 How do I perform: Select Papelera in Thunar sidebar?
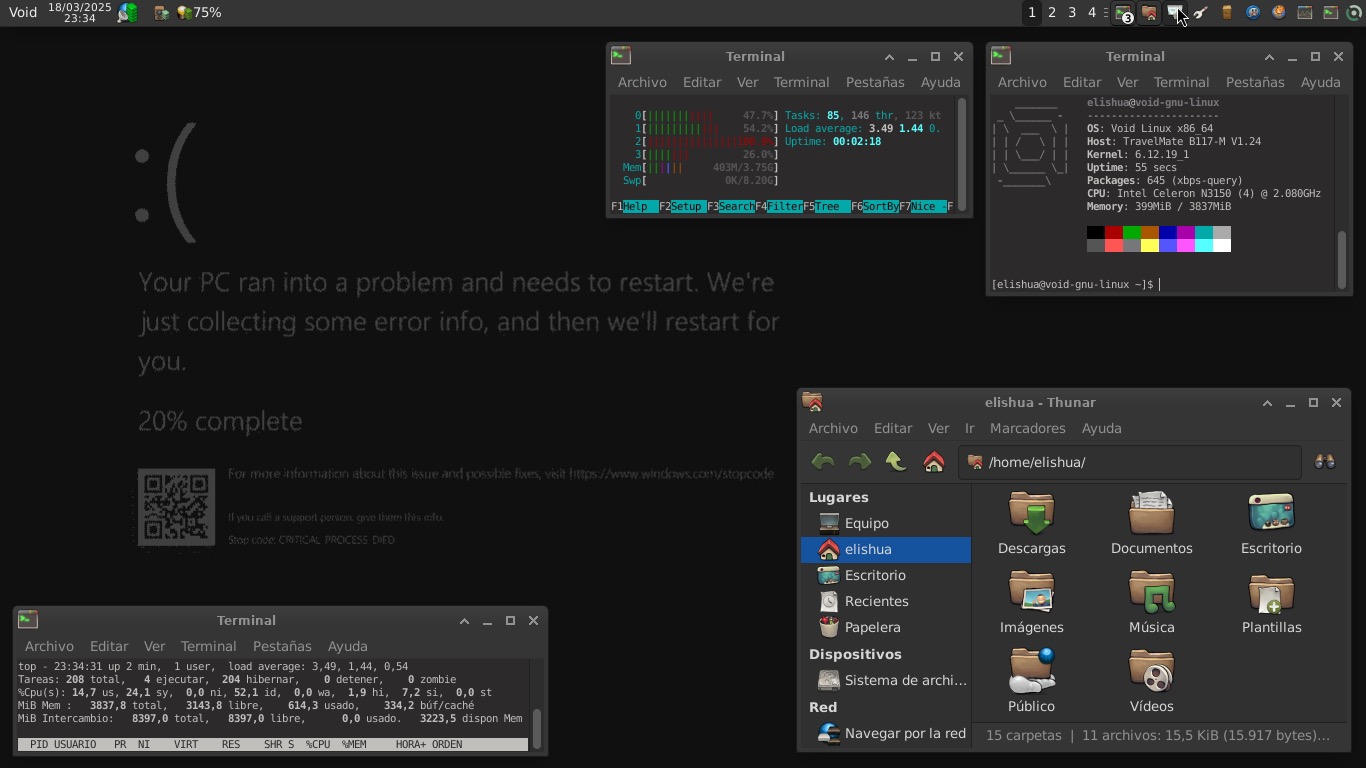(x=872, y=627)
